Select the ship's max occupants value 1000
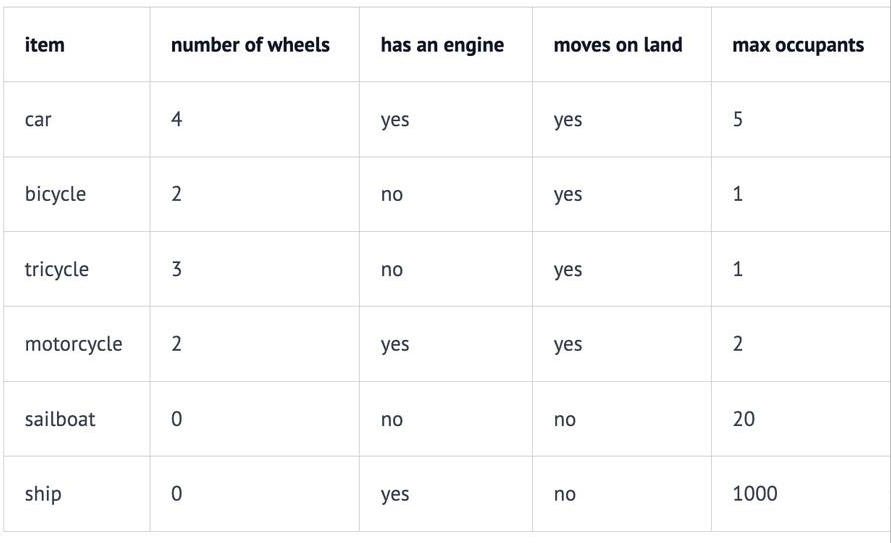The height and width of the screenshot is (543, 891). tap(754, 494)
